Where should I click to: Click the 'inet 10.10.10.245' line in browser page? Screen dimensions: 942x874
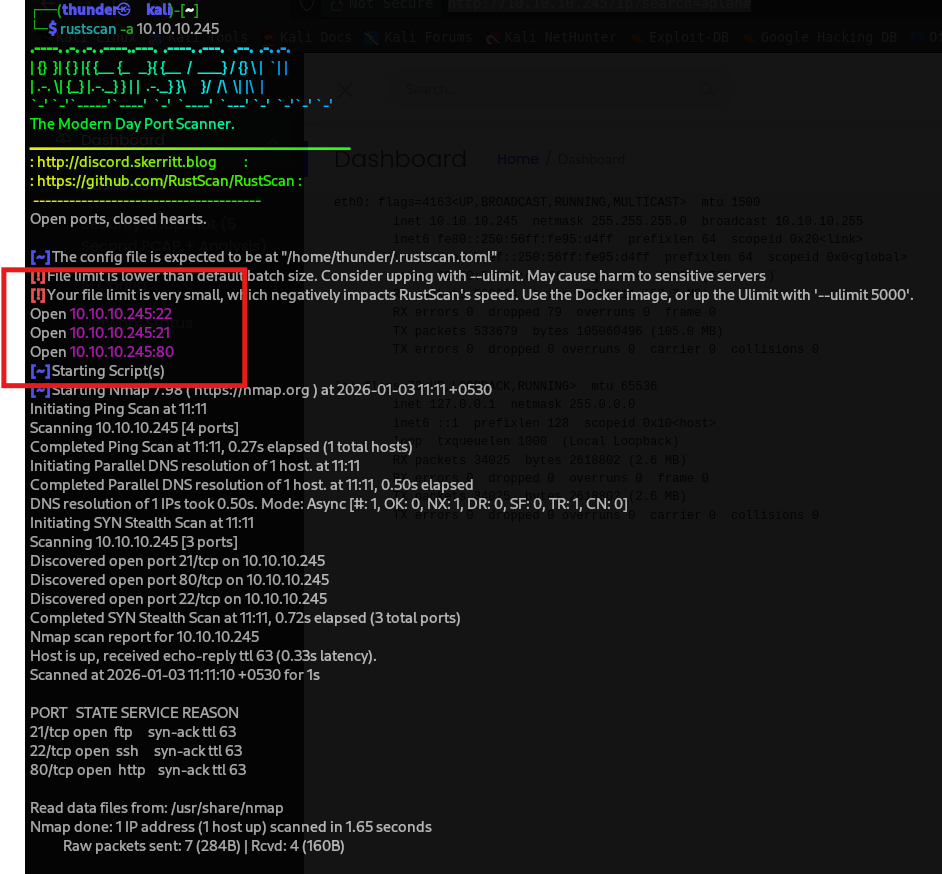[x=627, y=221]
